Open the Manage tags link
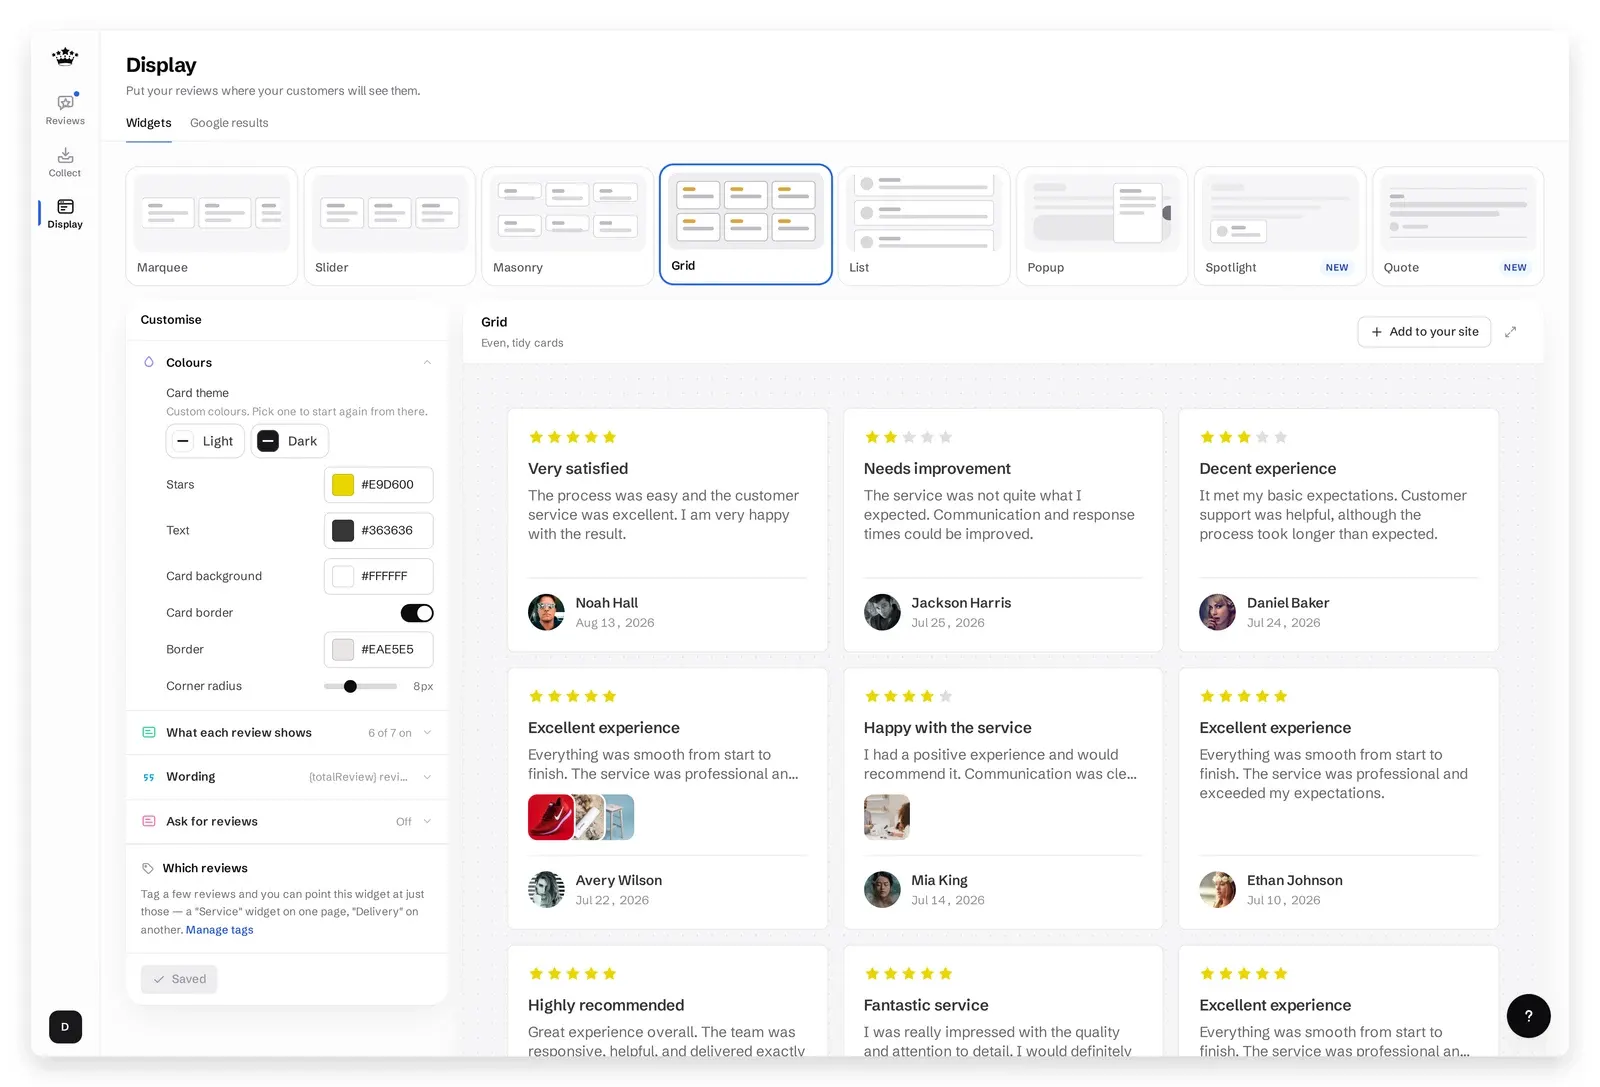The width and height of the screenshot is (1600, 1087). coord(219,930)
